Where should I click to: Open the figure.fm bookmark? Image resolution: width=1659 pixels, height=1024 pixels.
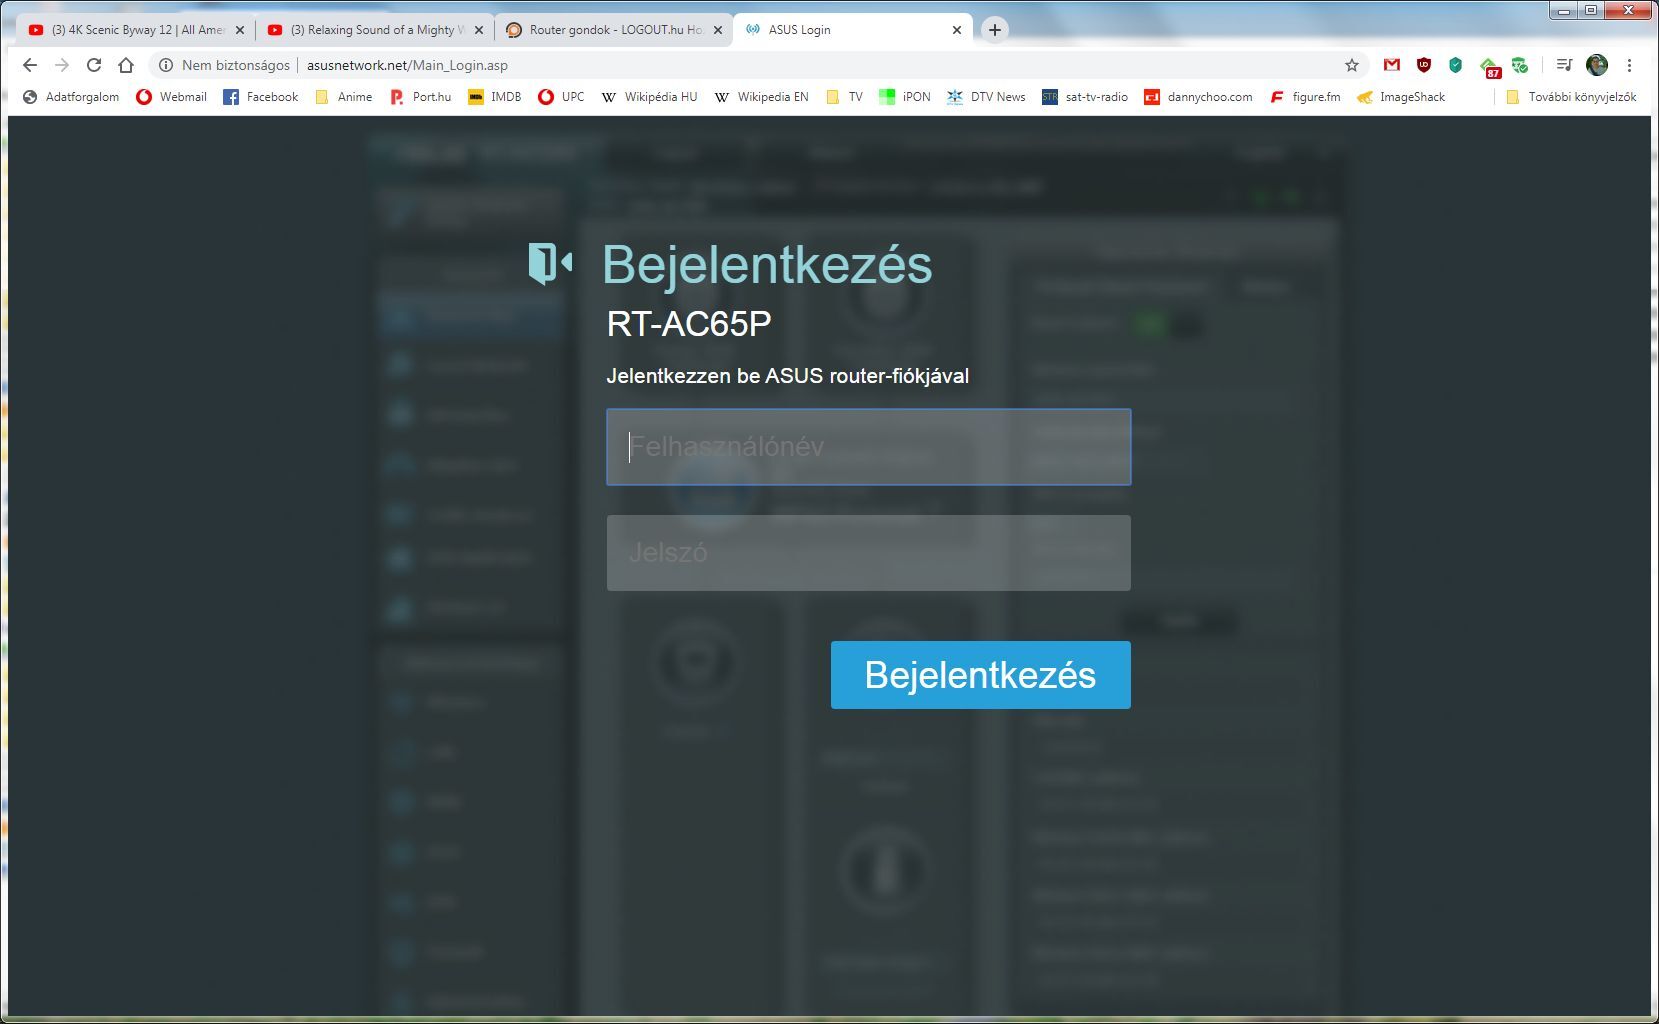click(1305, 97)
